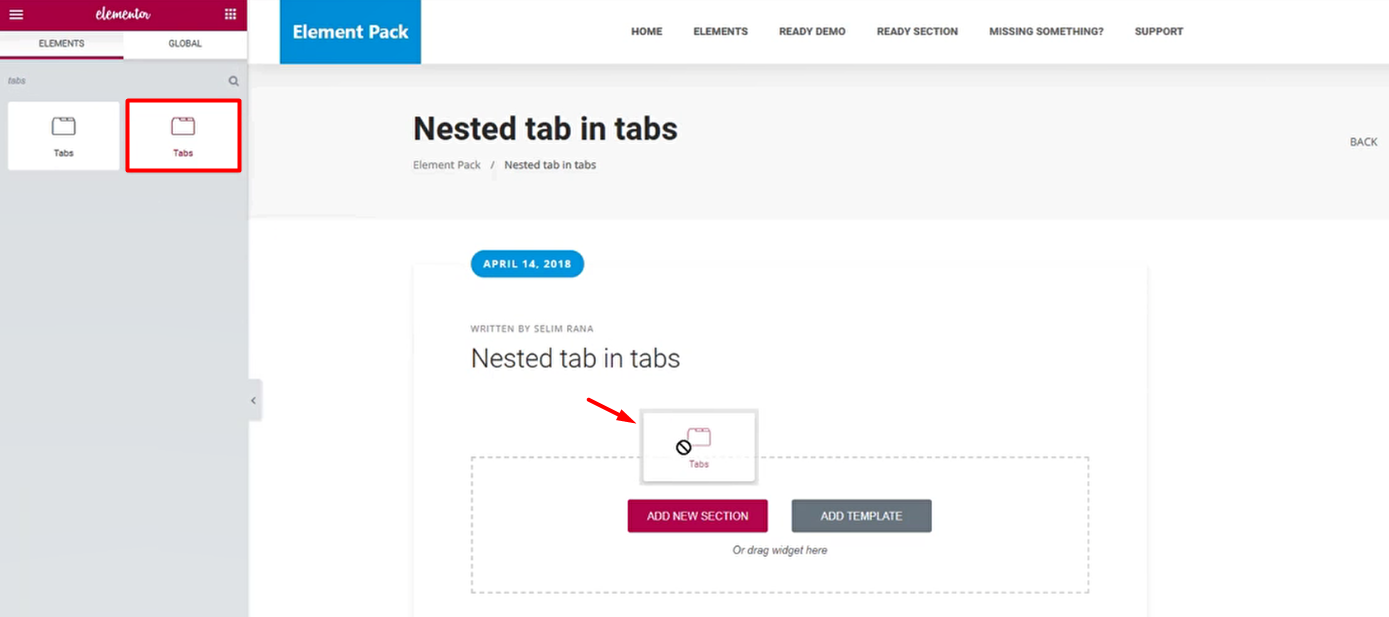
Task: Click the Add Template button
Action: coord(861,516)
